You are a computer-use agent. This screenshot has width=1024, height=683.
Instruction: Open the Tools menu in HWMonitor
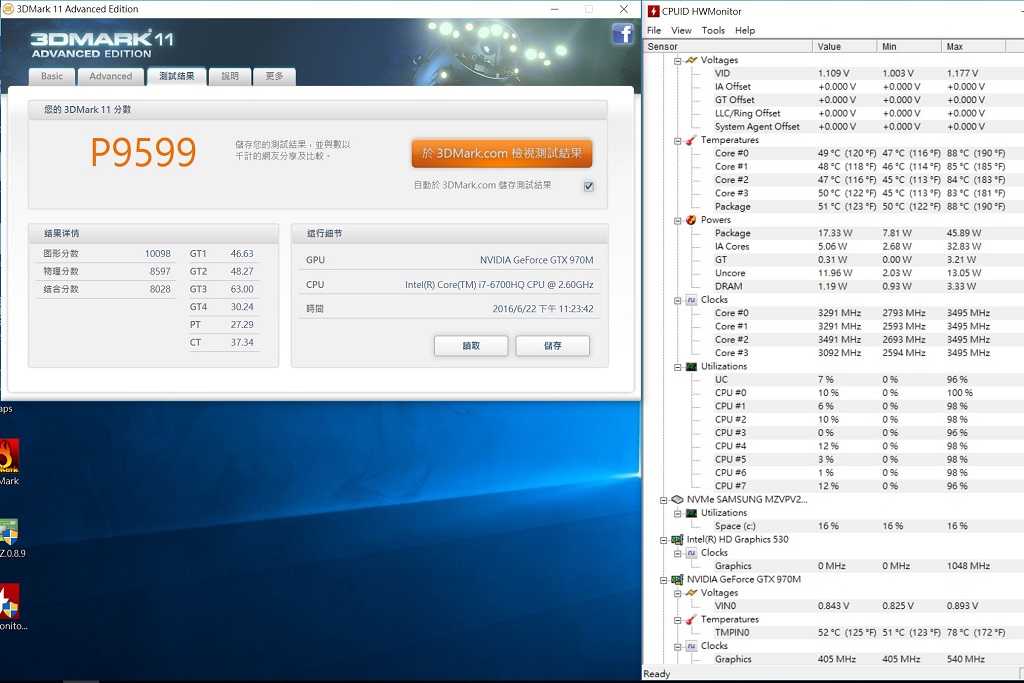pos(713,30)
